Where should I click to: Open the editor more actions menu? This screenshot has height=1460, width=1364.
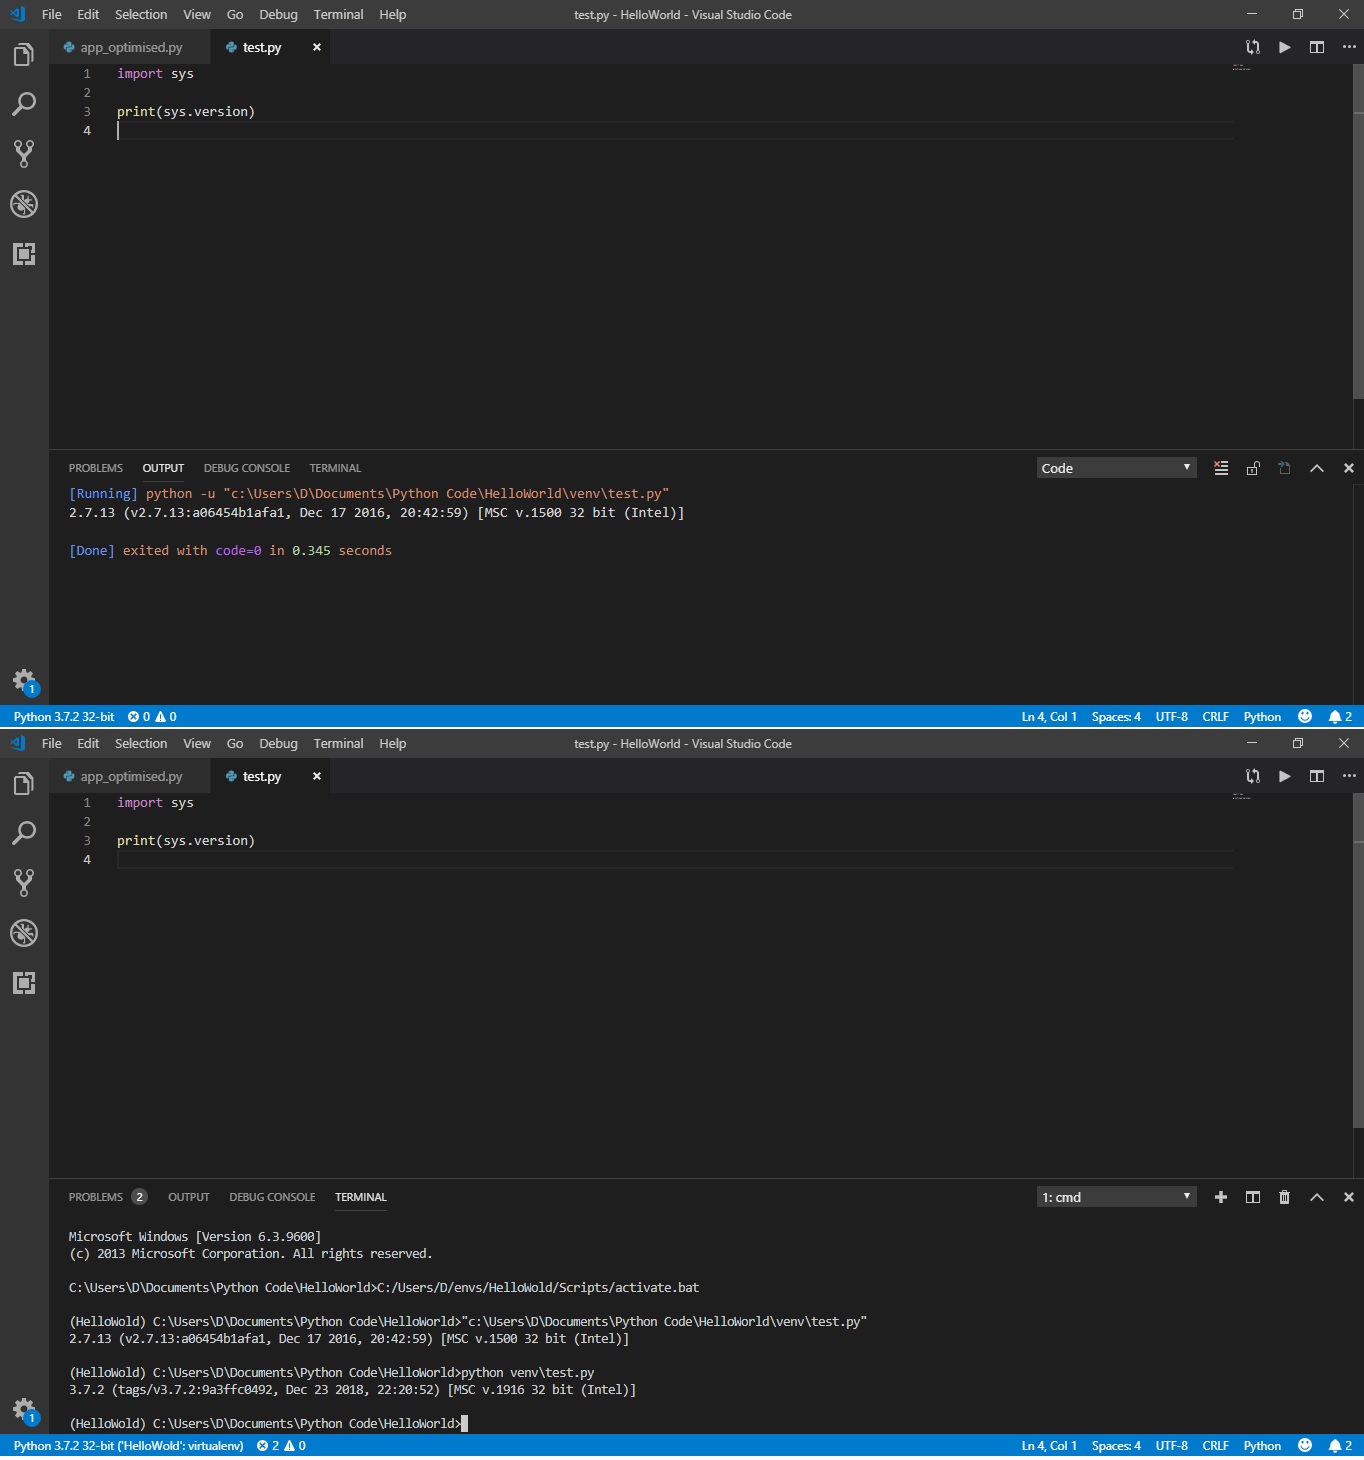point(1348,47)
